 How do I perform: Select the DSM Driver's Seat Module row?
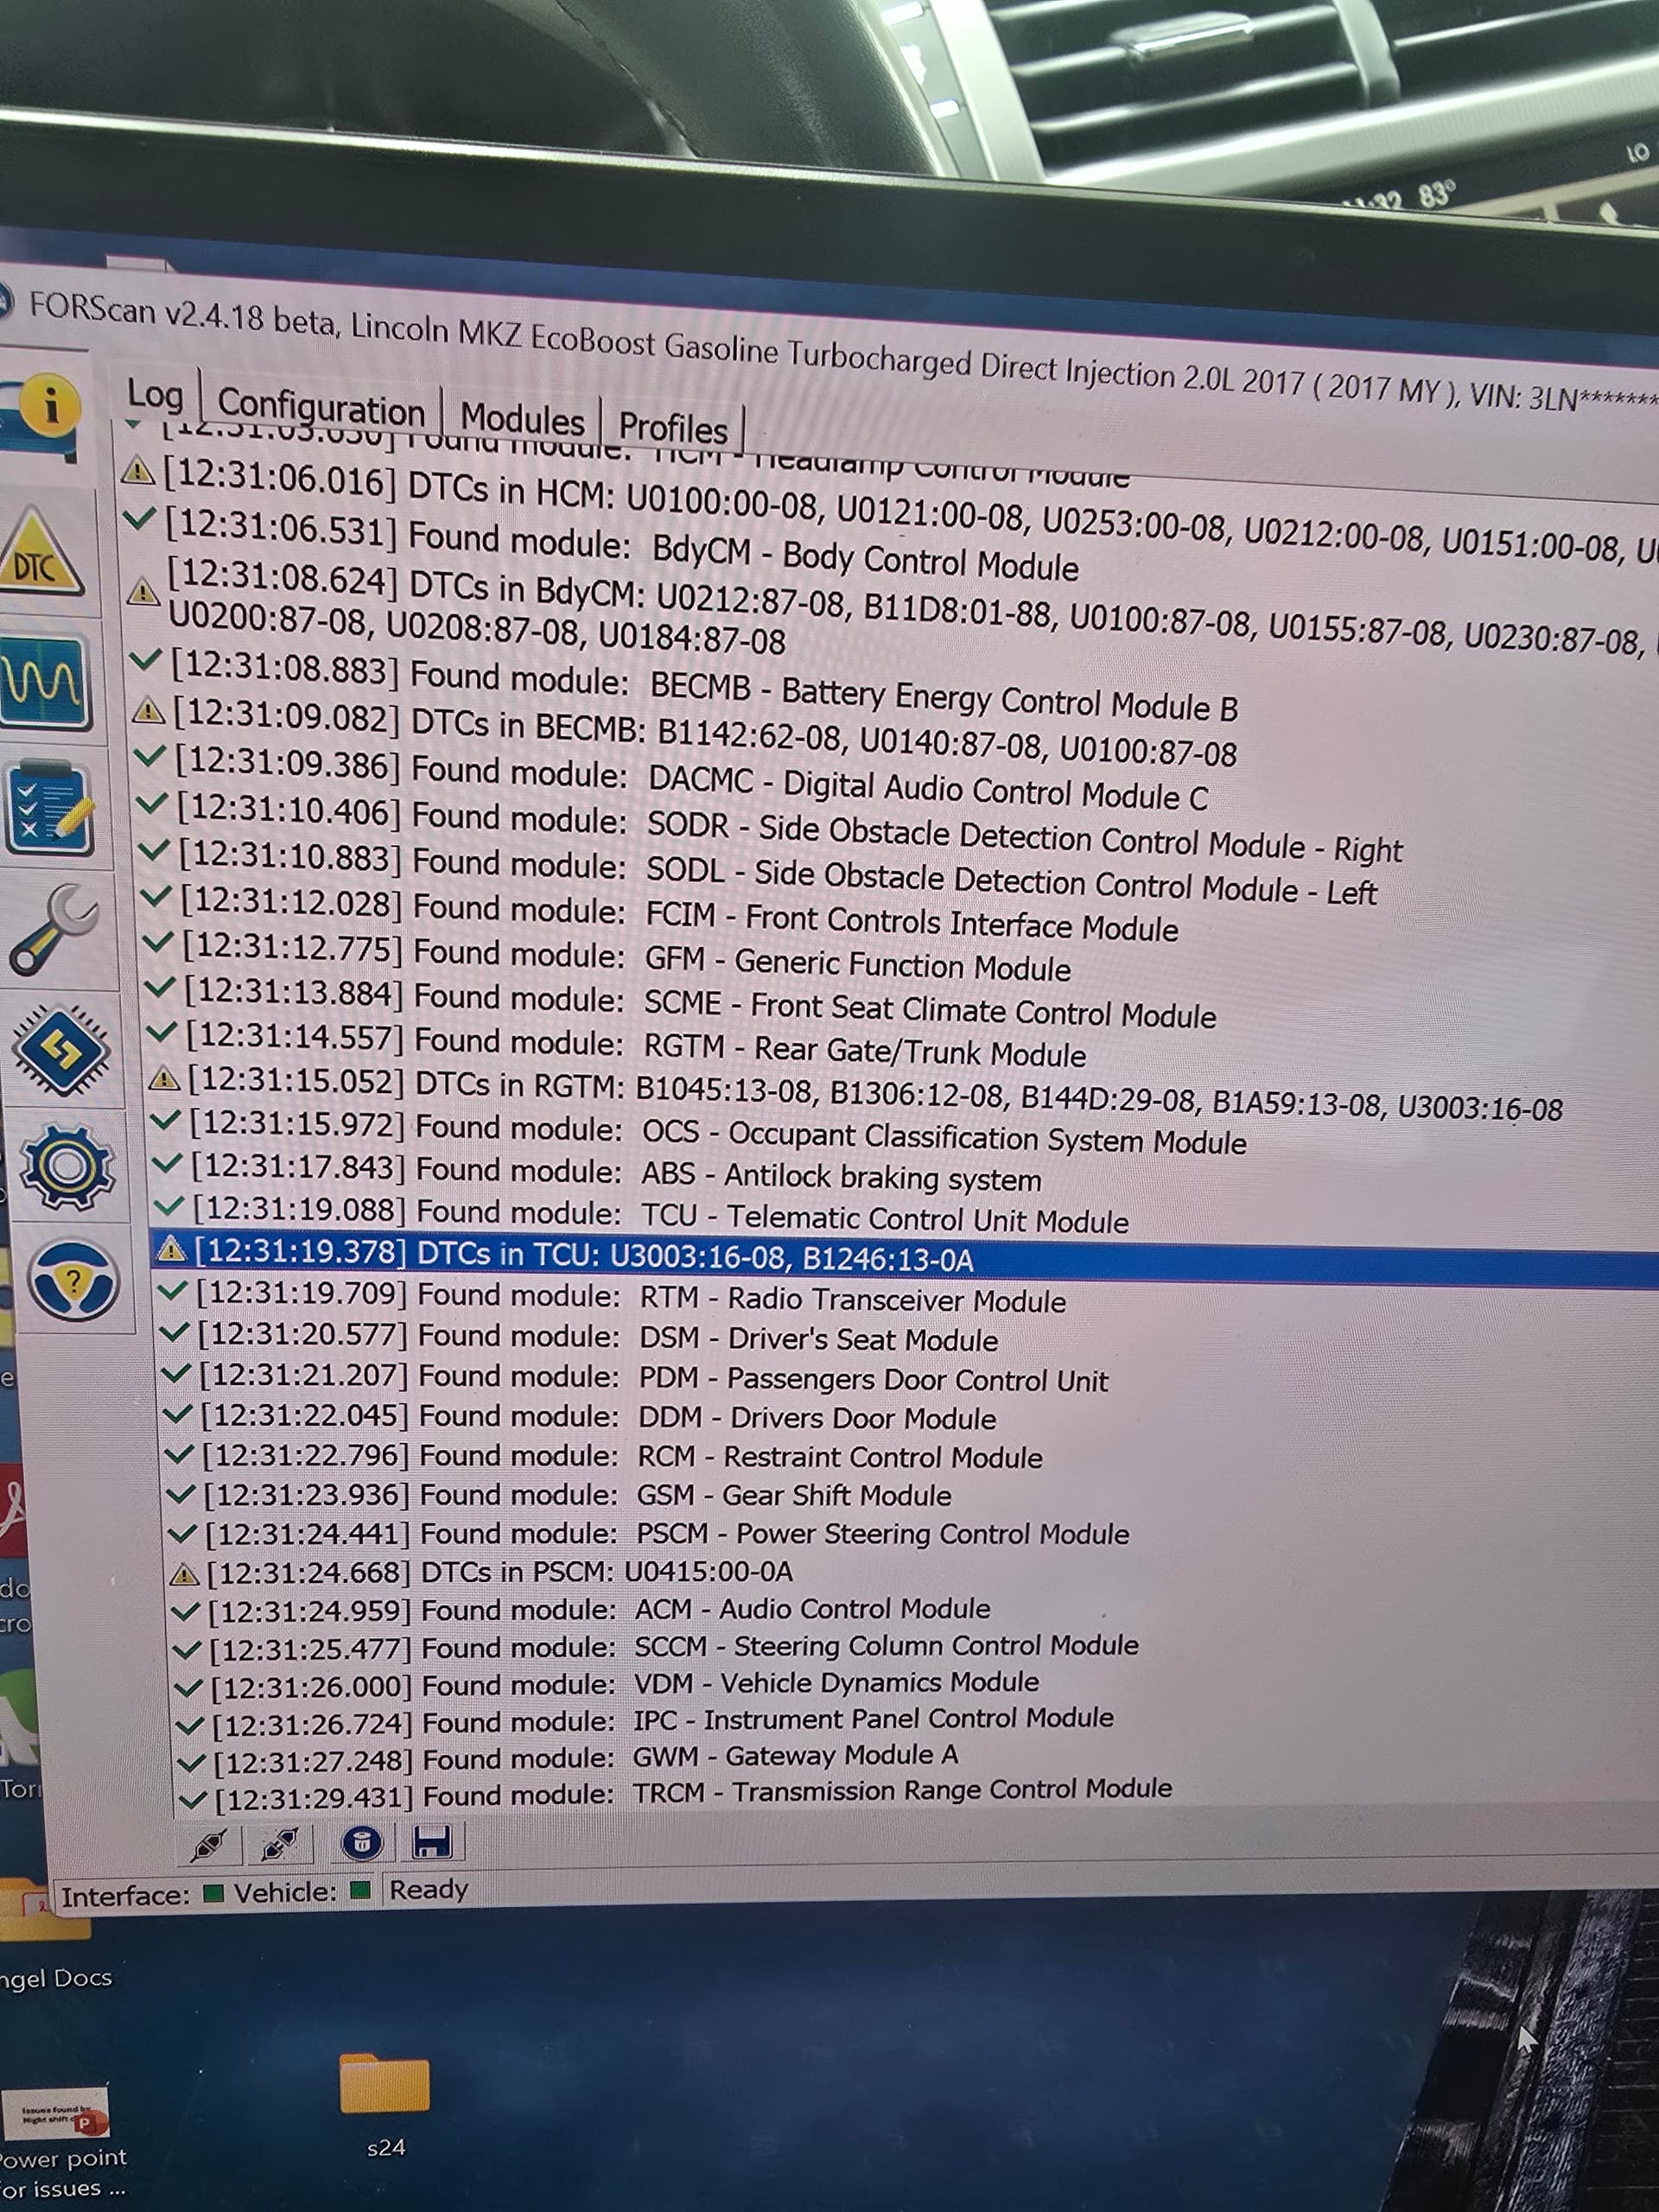click(x=579, y=1337)
